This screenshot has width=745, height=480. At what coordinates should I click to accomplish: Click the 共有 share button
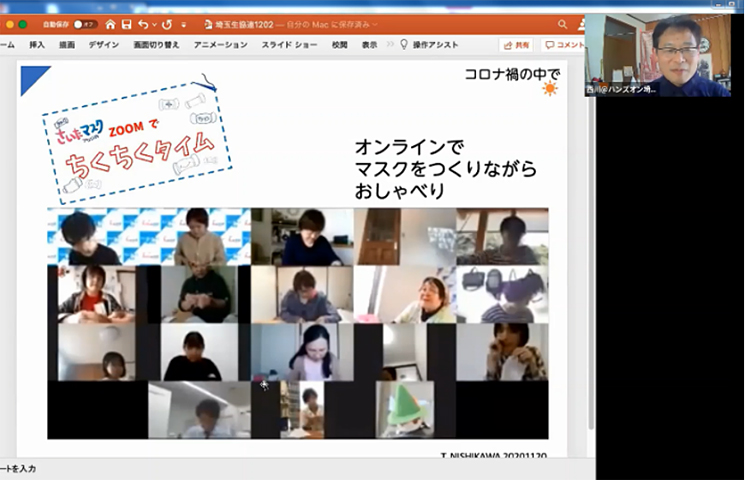pyautogui.click(x=516, y=45)
